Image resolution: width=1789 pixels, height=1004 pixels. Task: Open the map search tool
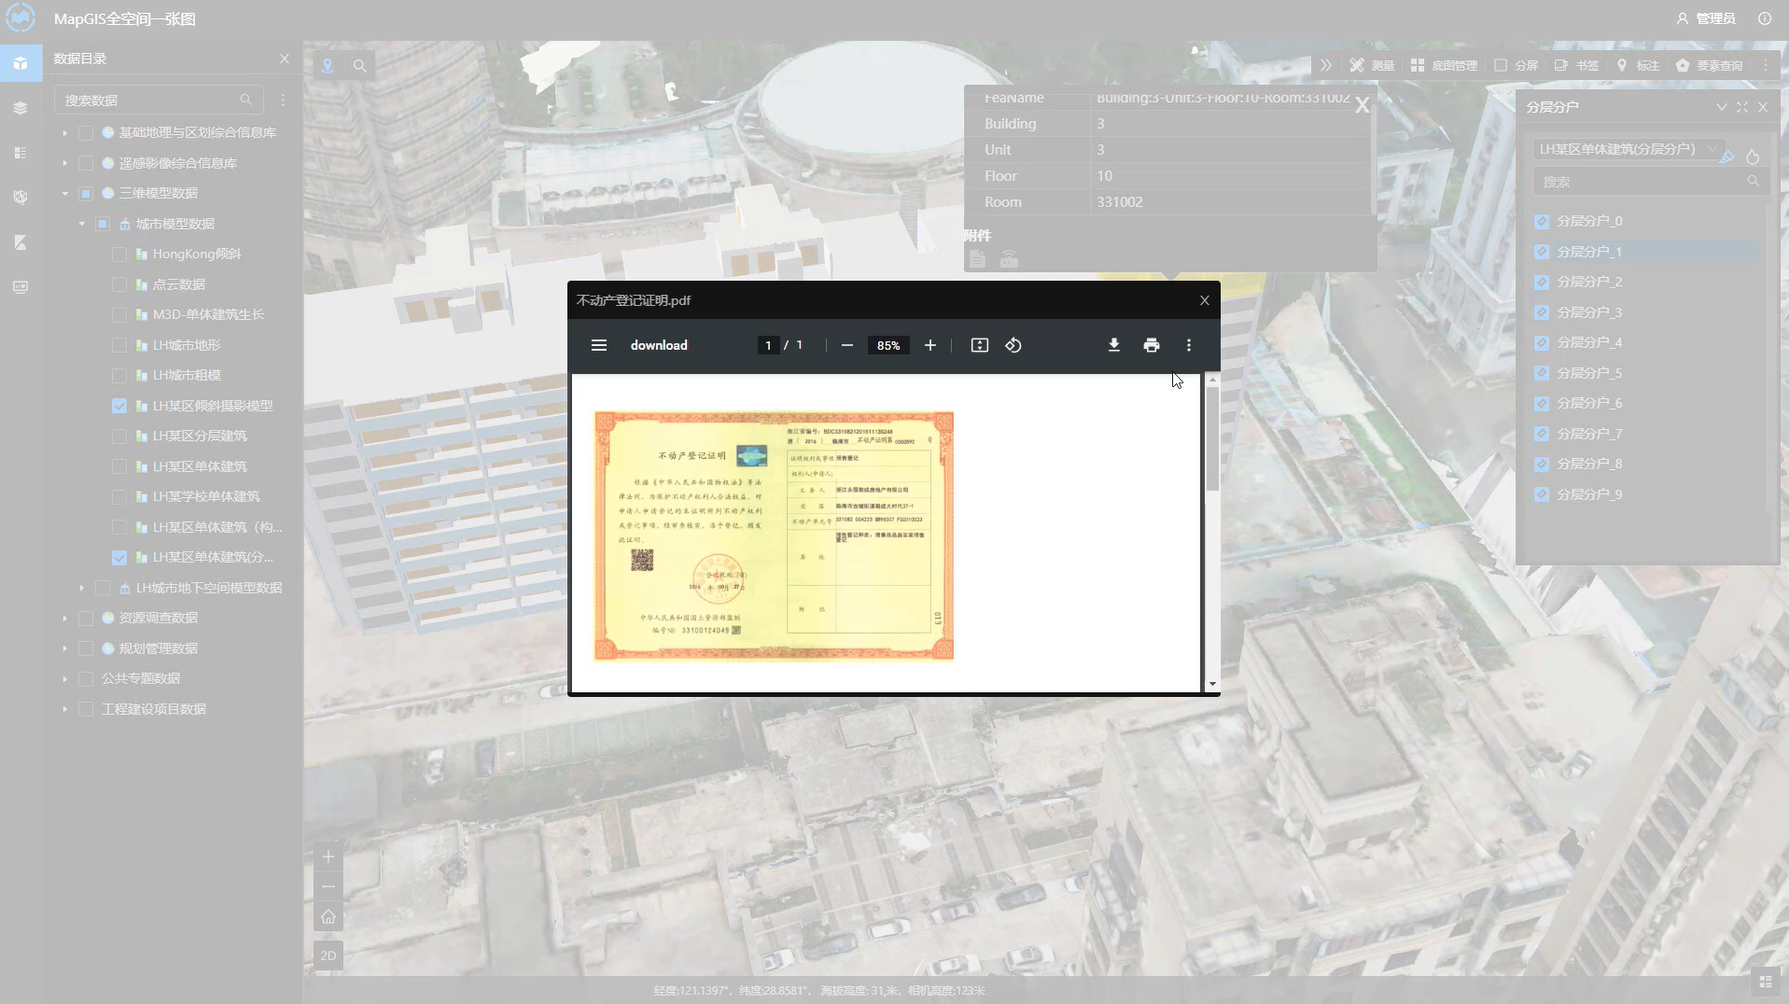(x=360, y=66)
